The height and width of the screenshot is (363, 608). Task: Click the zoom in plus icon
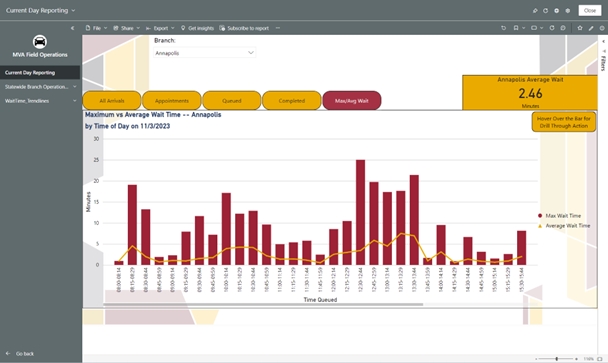click(x=577, y=359)
